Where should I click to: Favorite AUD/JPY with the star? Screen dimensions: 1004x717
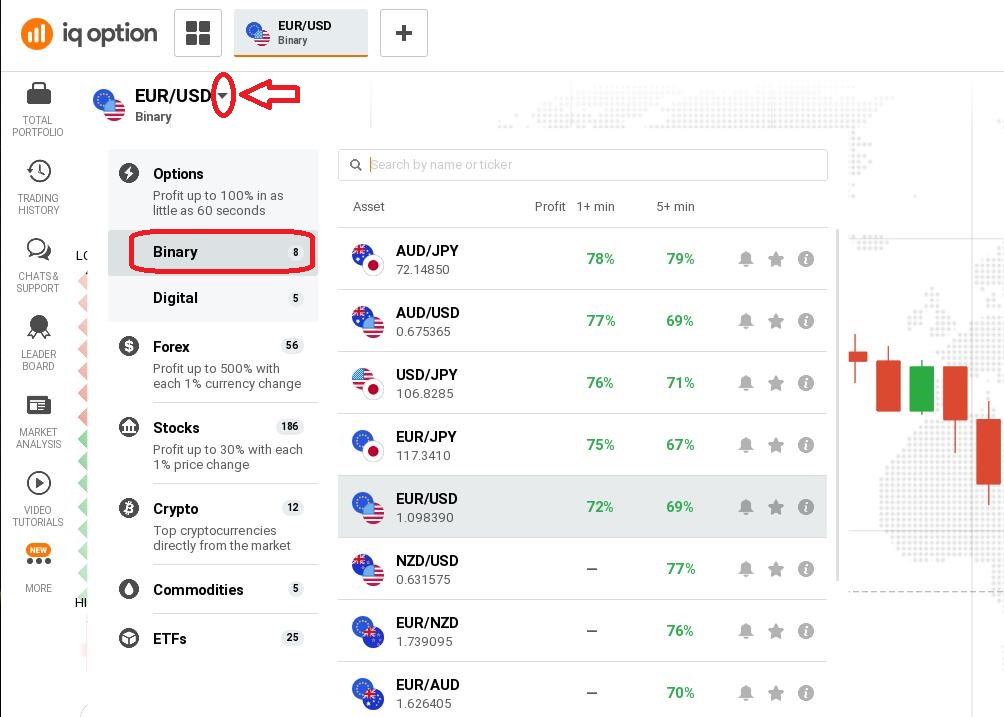click(776, 259)
